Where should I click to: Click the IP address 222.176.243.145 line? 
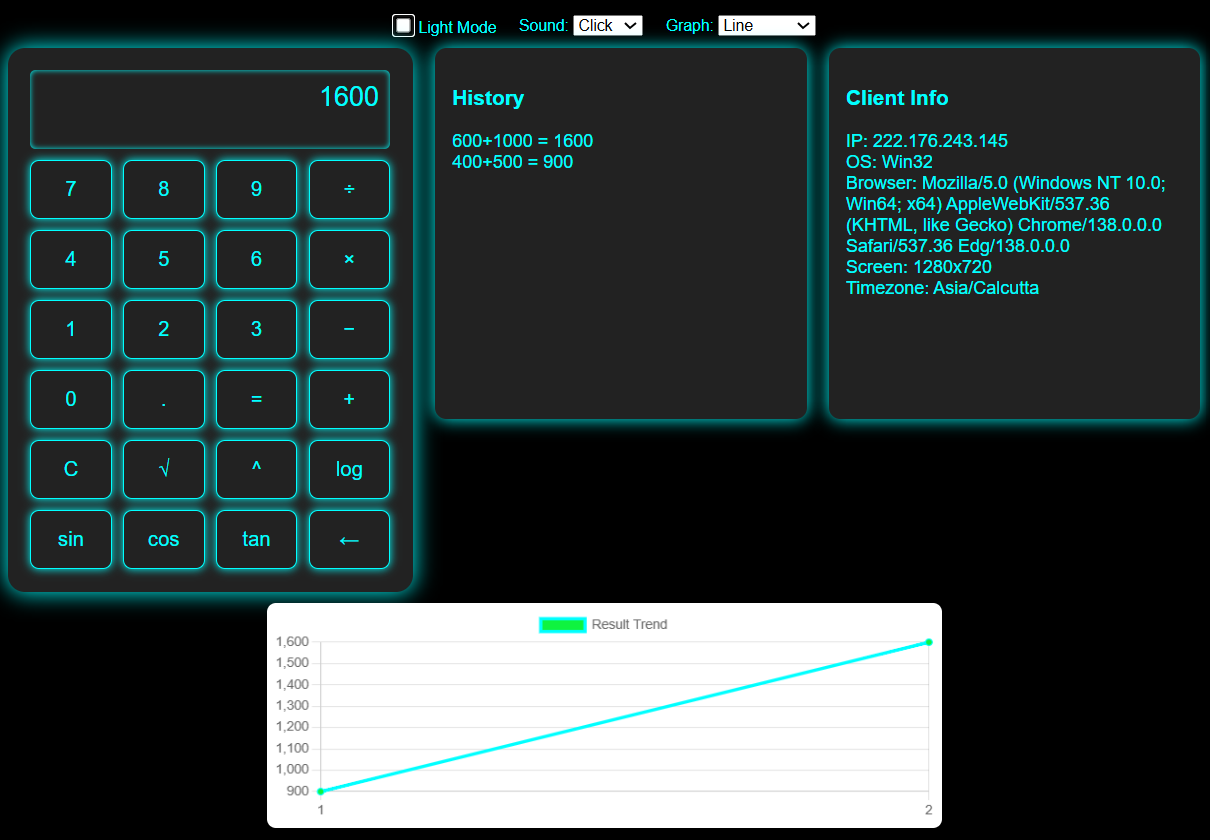927,141
